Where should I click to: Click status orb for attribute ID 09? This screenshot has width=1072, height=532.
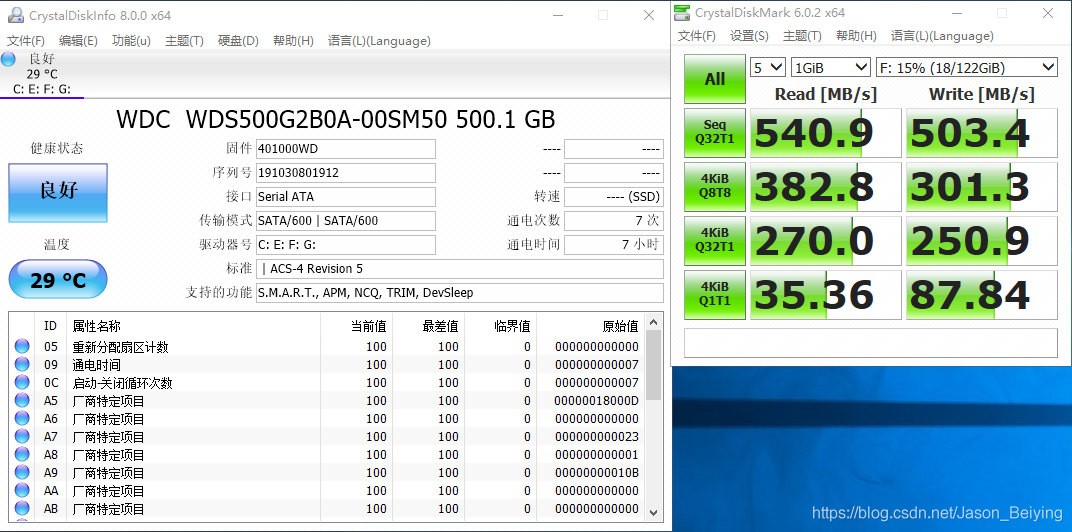(x=22, y=365)
